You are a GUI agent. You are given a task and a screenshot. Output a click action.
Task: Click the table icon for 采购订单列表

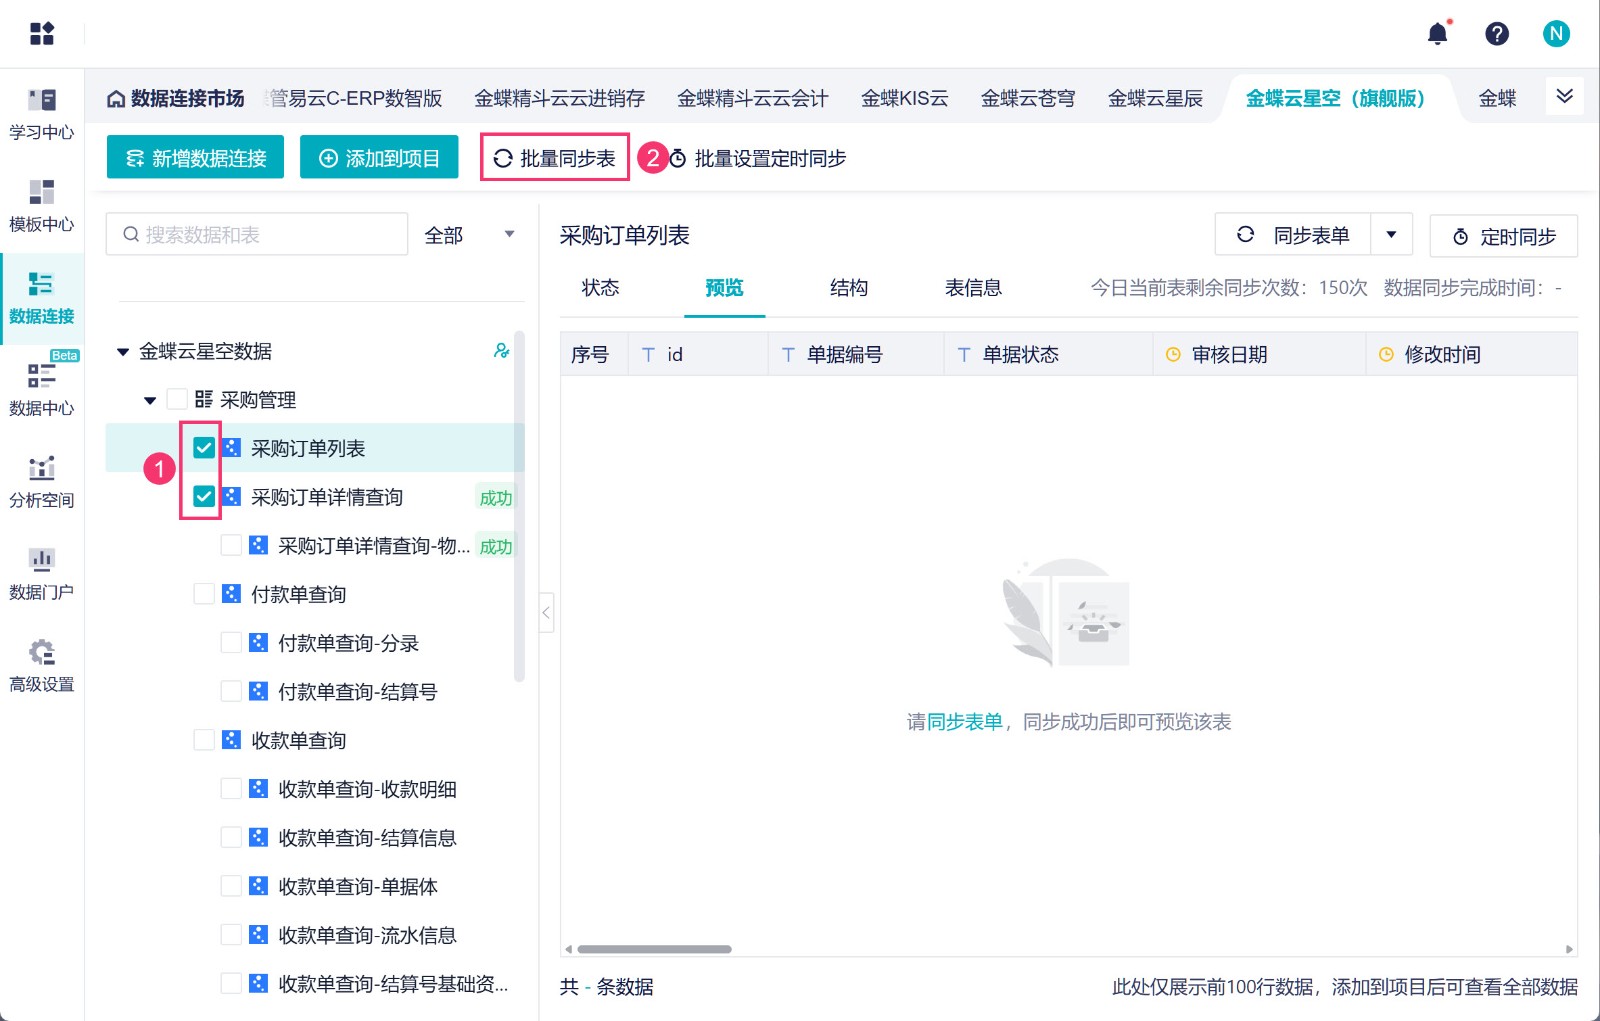tap(231, 448)
